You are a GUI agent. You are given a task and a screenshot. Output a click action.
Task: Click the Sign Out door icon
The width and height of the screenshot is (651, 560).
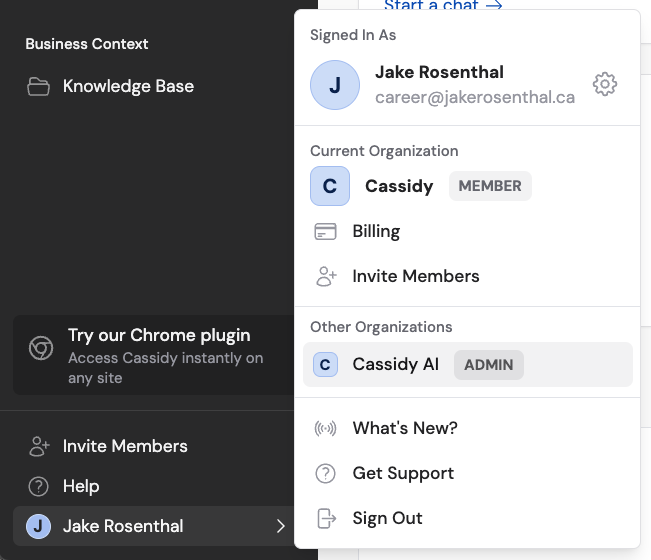click(x=326, y=518)
